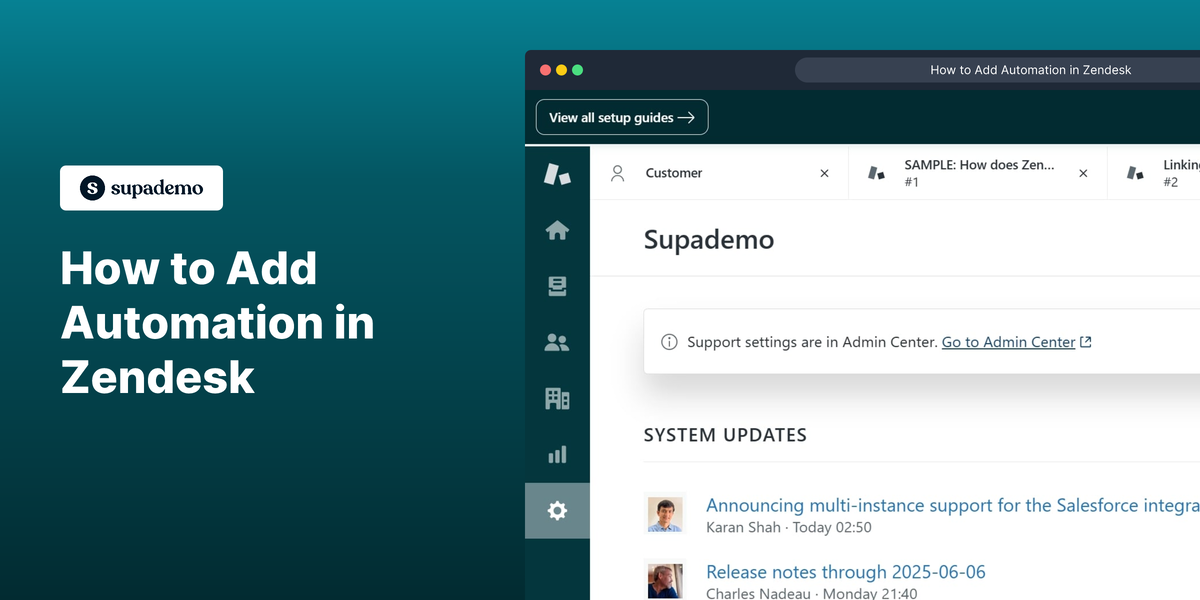Screen dimensions: 1200x600
Task: Open the Reporting bar chart icon
Action: click(x=557, y=455)
